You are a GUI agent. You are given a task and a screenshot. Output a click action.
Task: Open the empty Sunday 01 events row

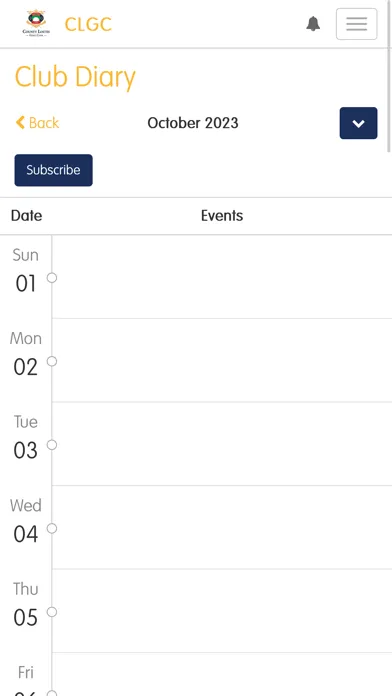pyautogui.click(x=222, y=277)
